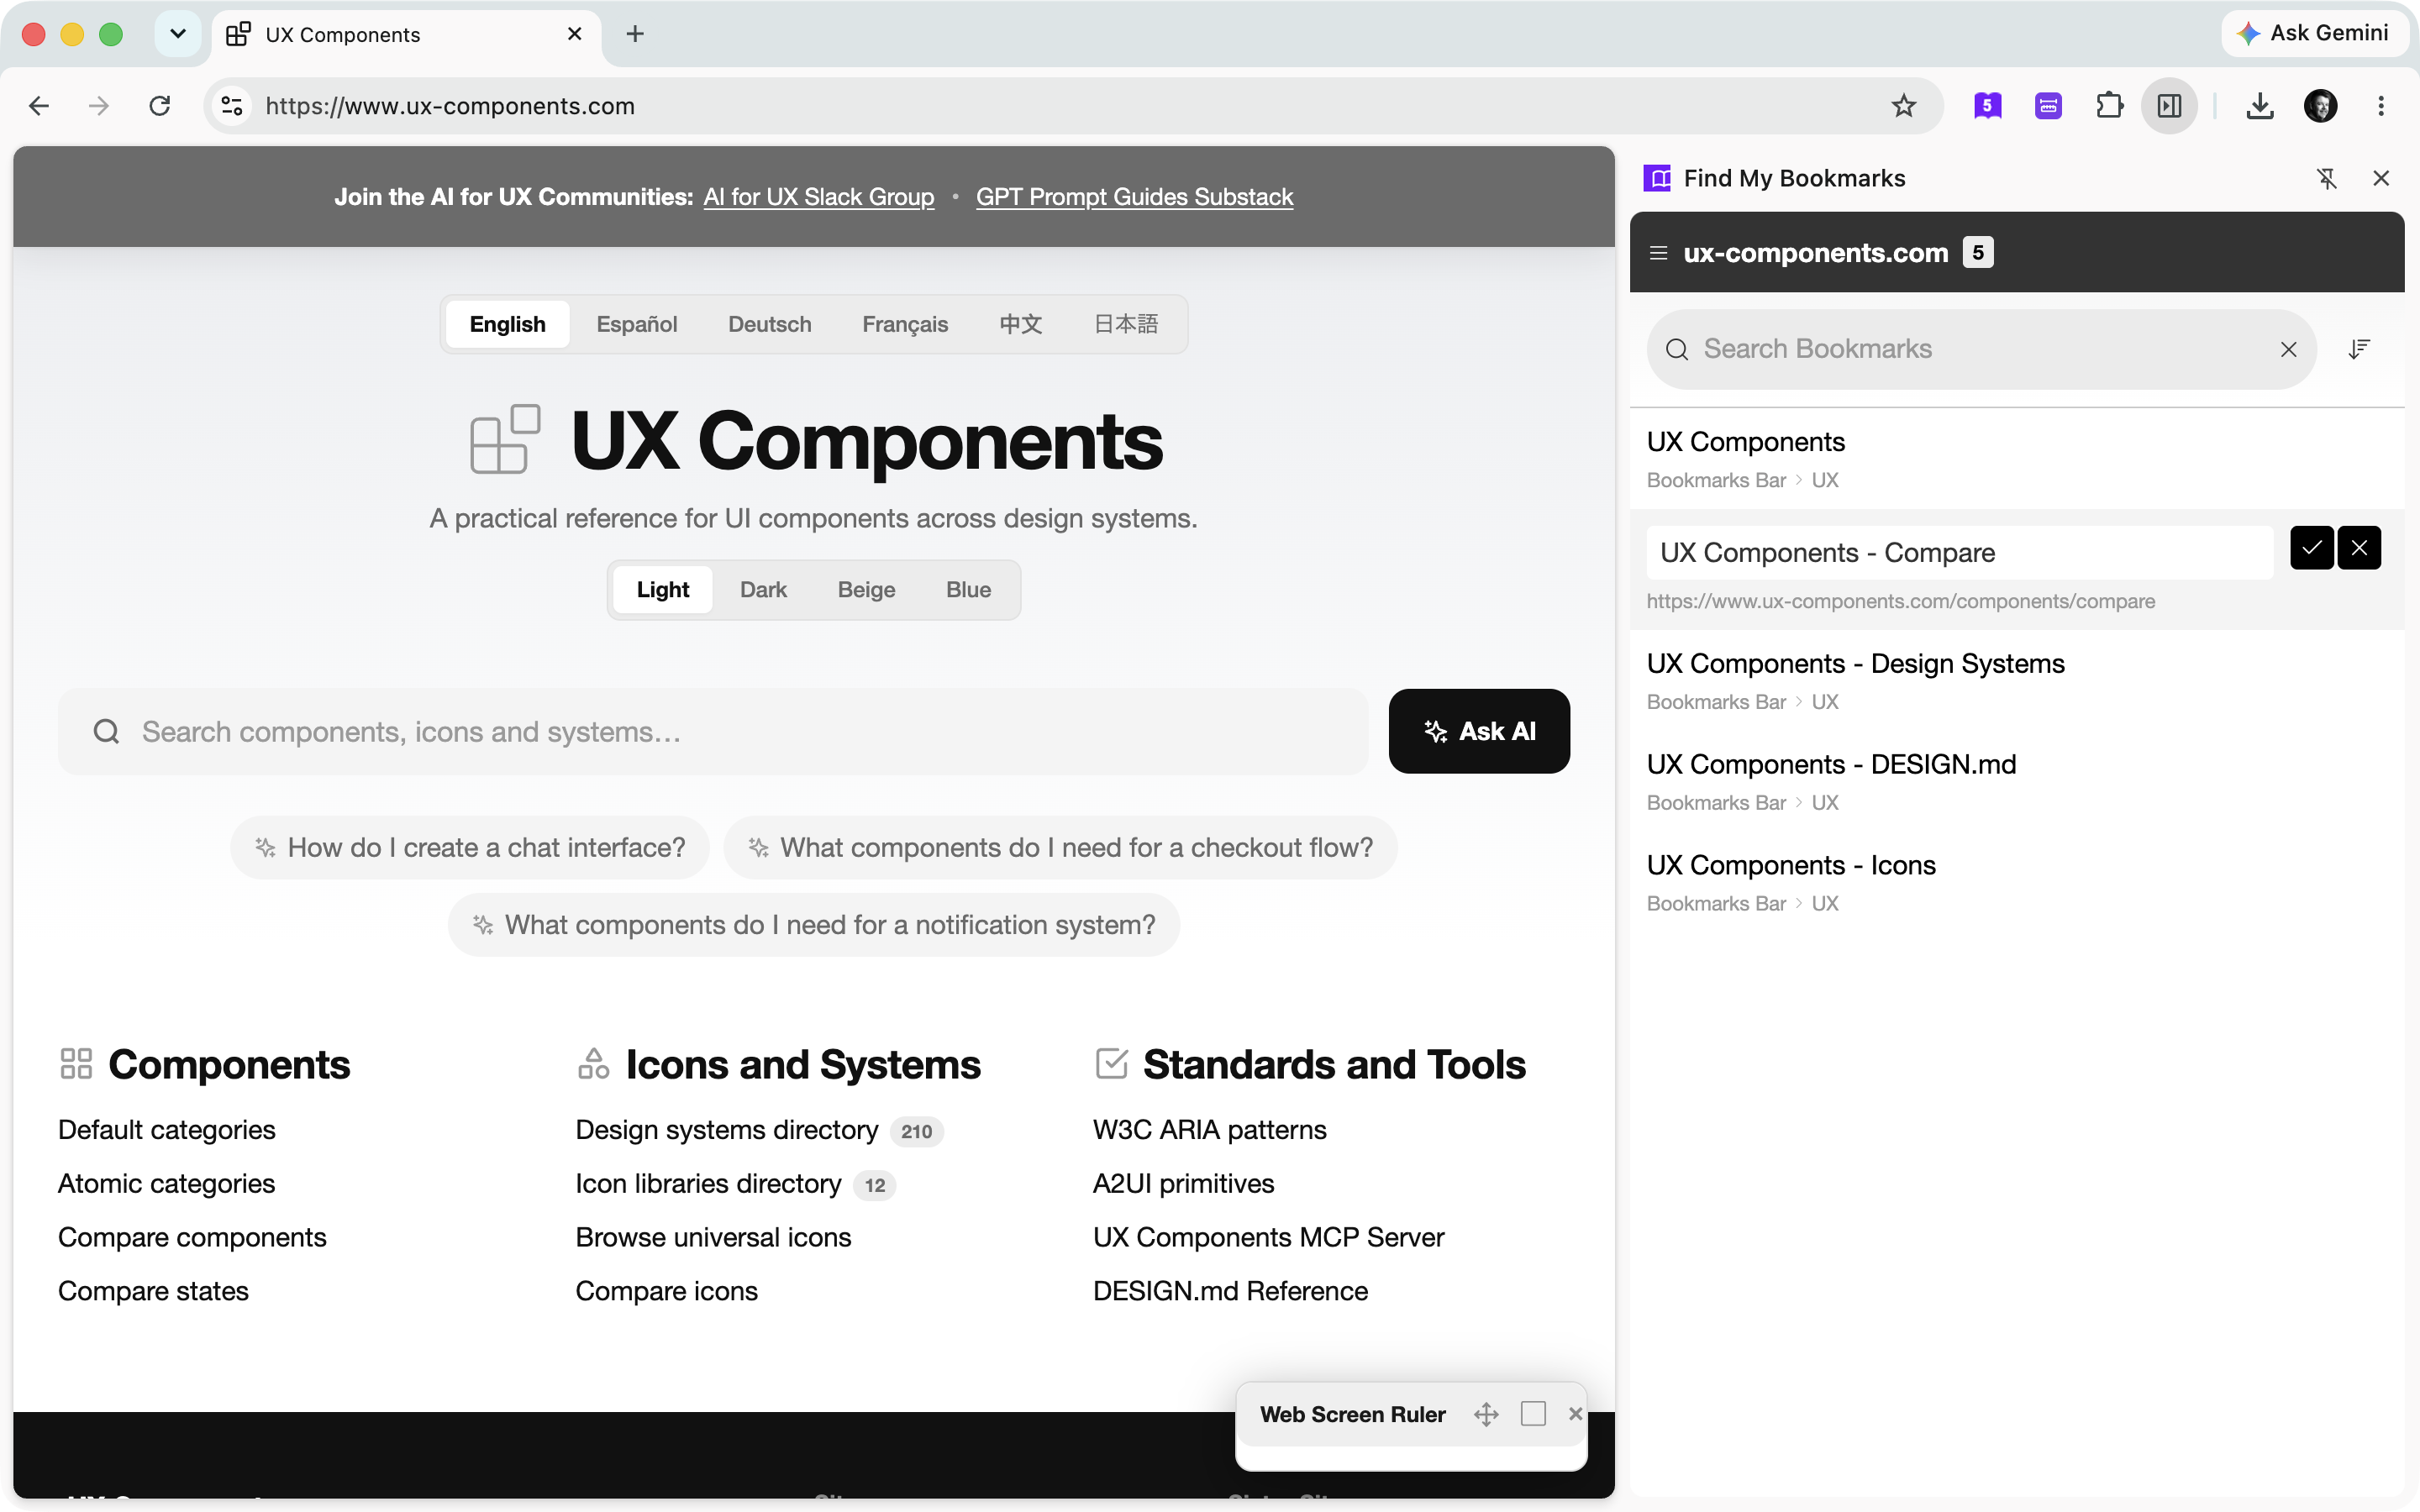Image resolution: width=2420 pixels, height=1512 pixels.
Task: Open the Compare components link
Action: [192, 1237]
